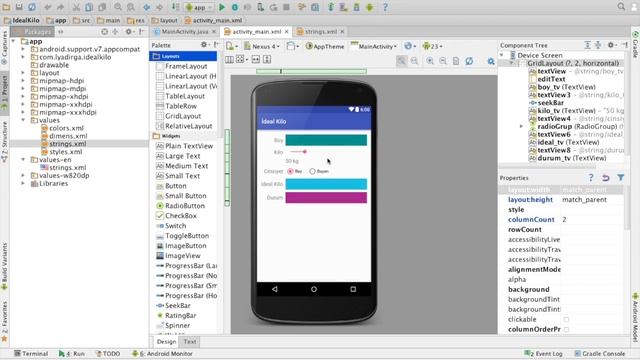
Task: Select colors.xml in project tree
Action: click(66, 128)
